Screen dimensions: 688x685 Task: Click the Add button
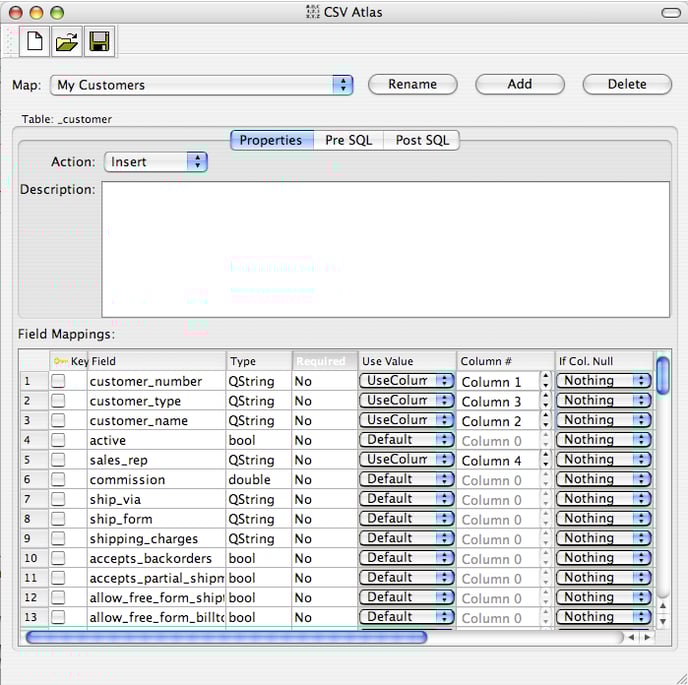pos(520,84)
